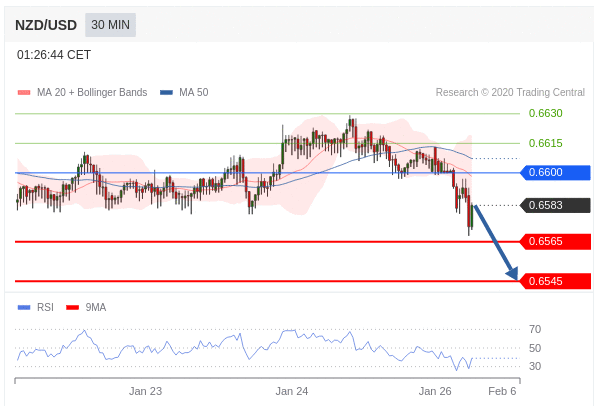The image size is (601, 415).
Task: Click the Research © 2020 Trading Central credit
Action: 510,92
